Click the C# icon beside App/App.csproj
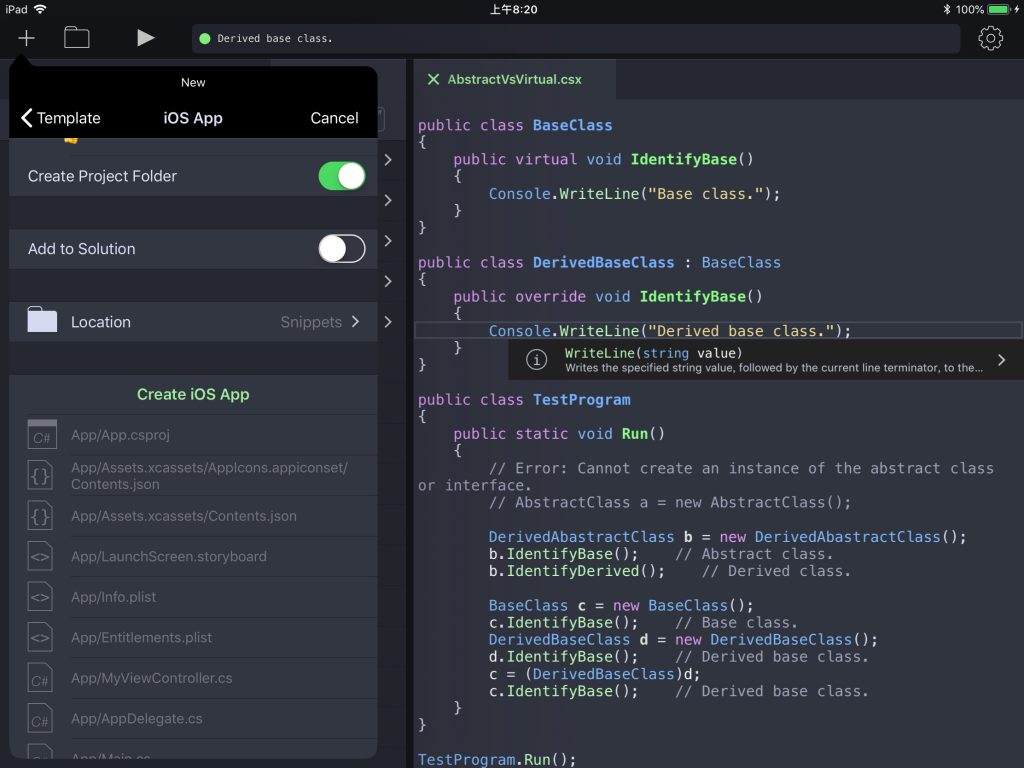Viewport: 1024px width, 768px height. coord(41,435)
